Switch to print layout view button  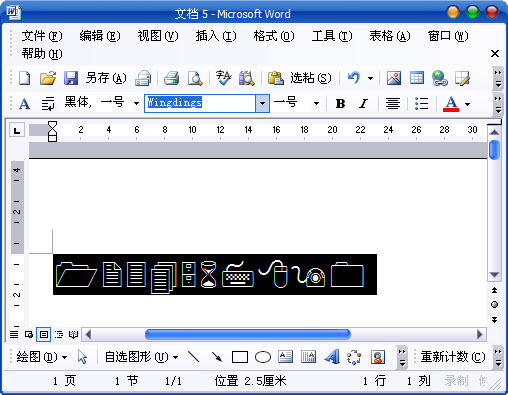pos(44,334)
